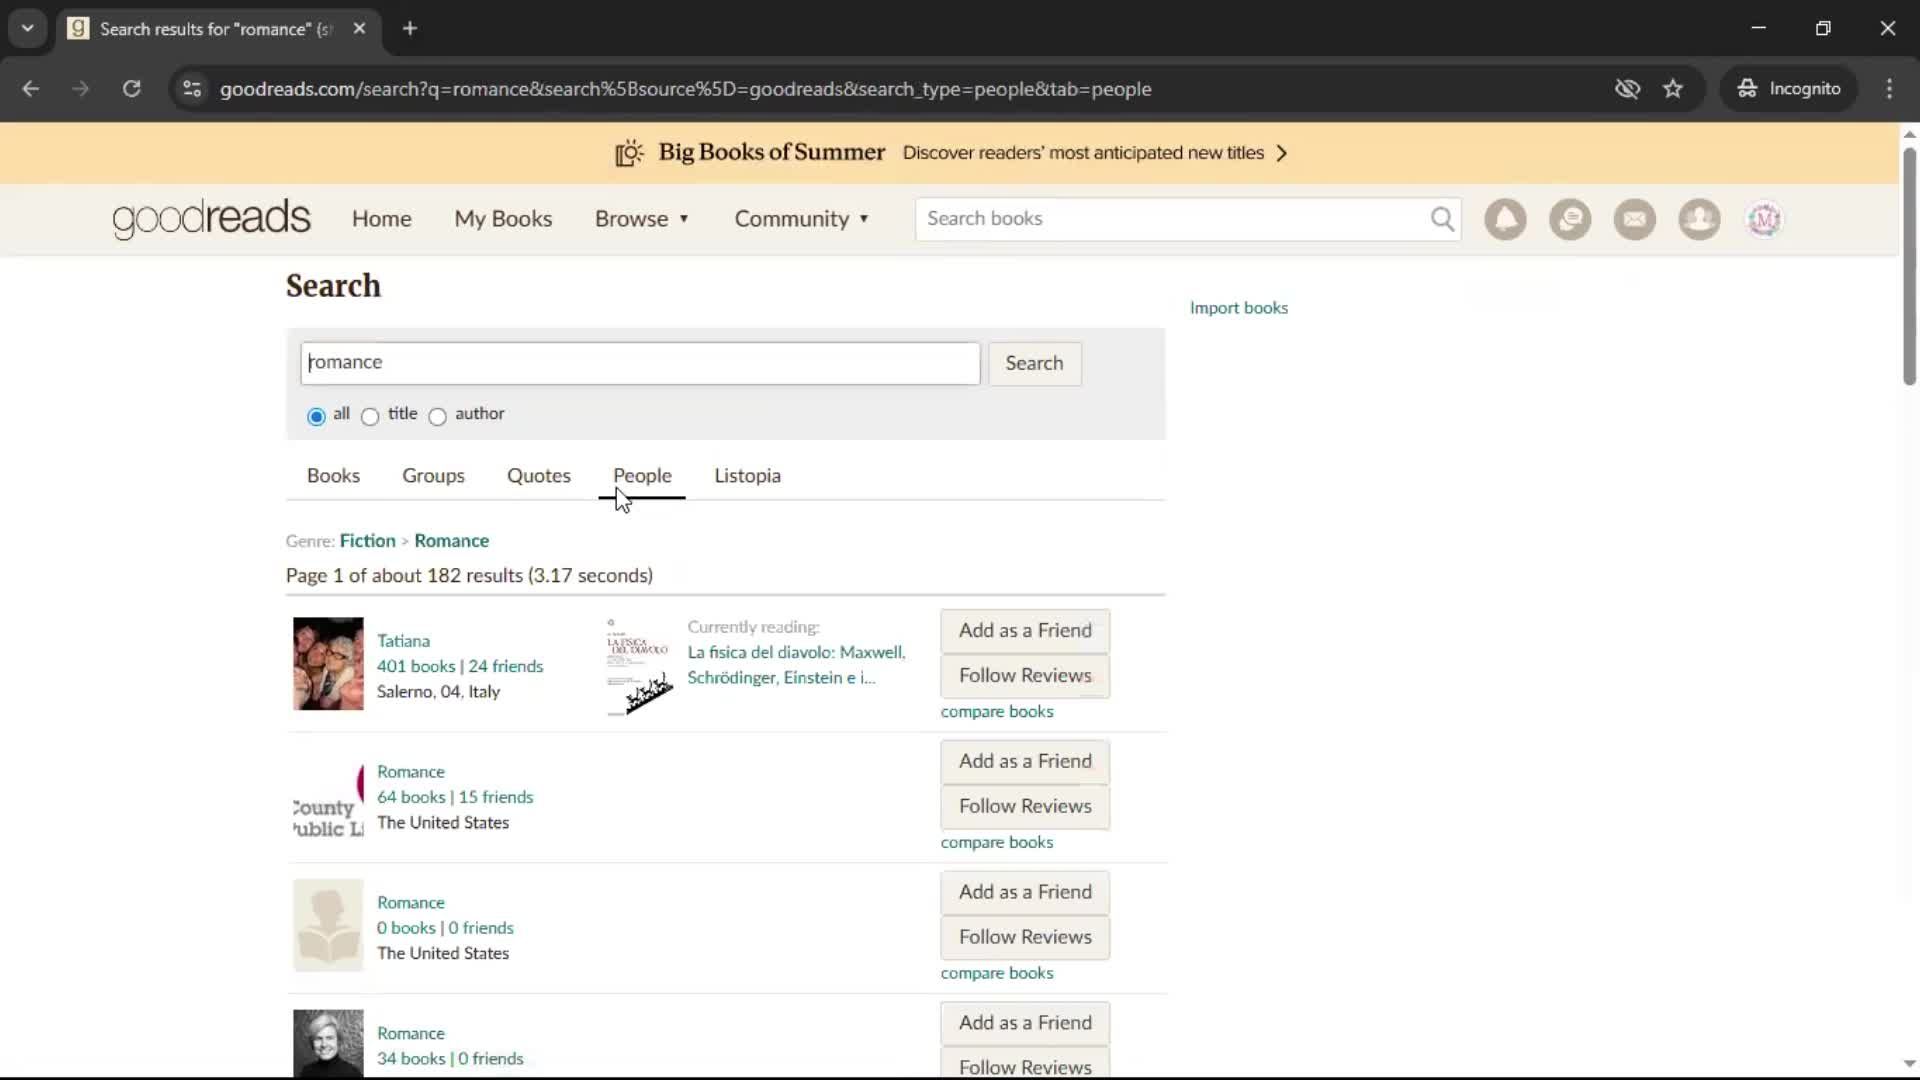Reload the page
1920x1080 pixels.
(131, 89)
